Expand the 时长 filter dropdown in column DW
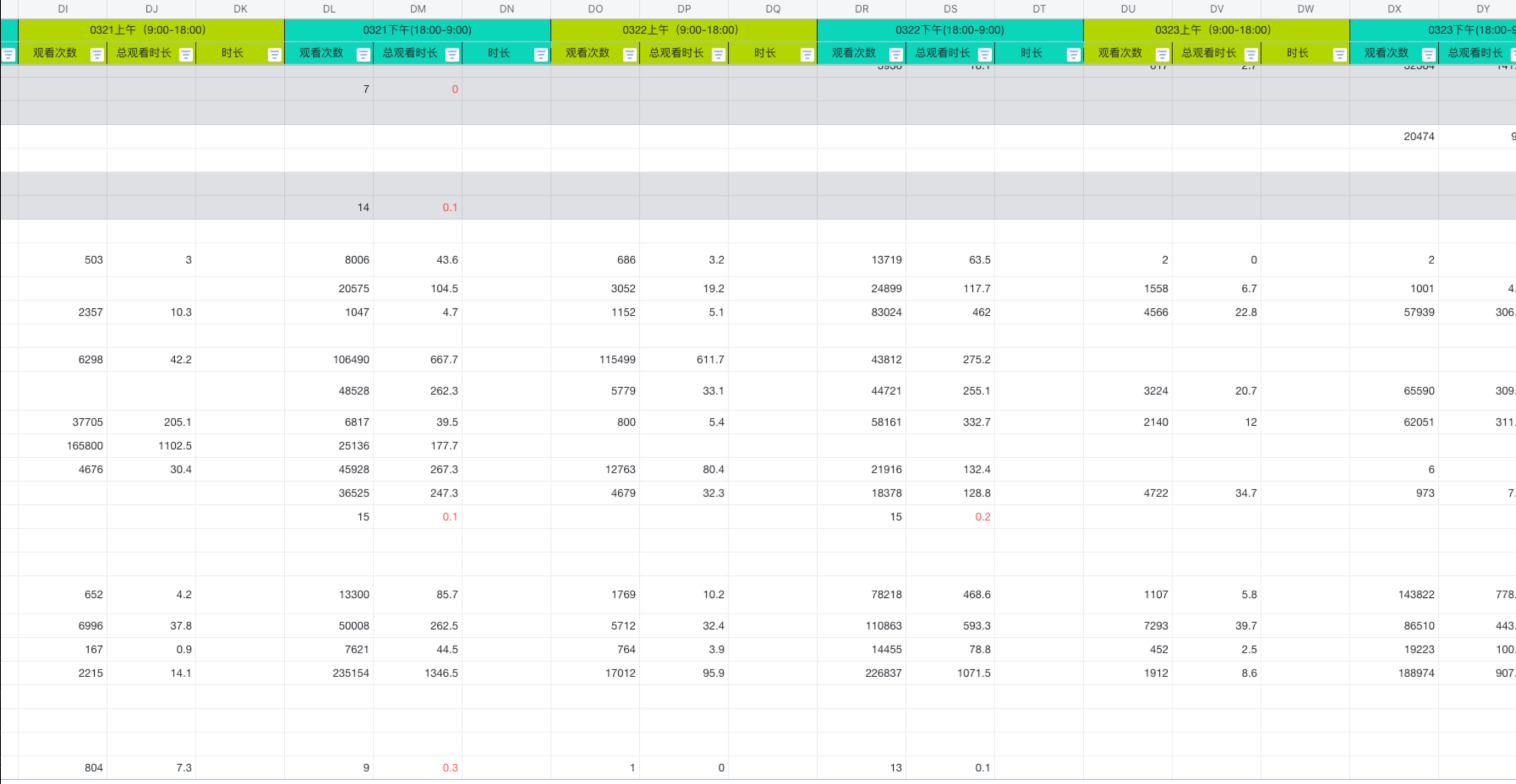The width and height of the screenshot is (1516, 784). point(1340,55)
